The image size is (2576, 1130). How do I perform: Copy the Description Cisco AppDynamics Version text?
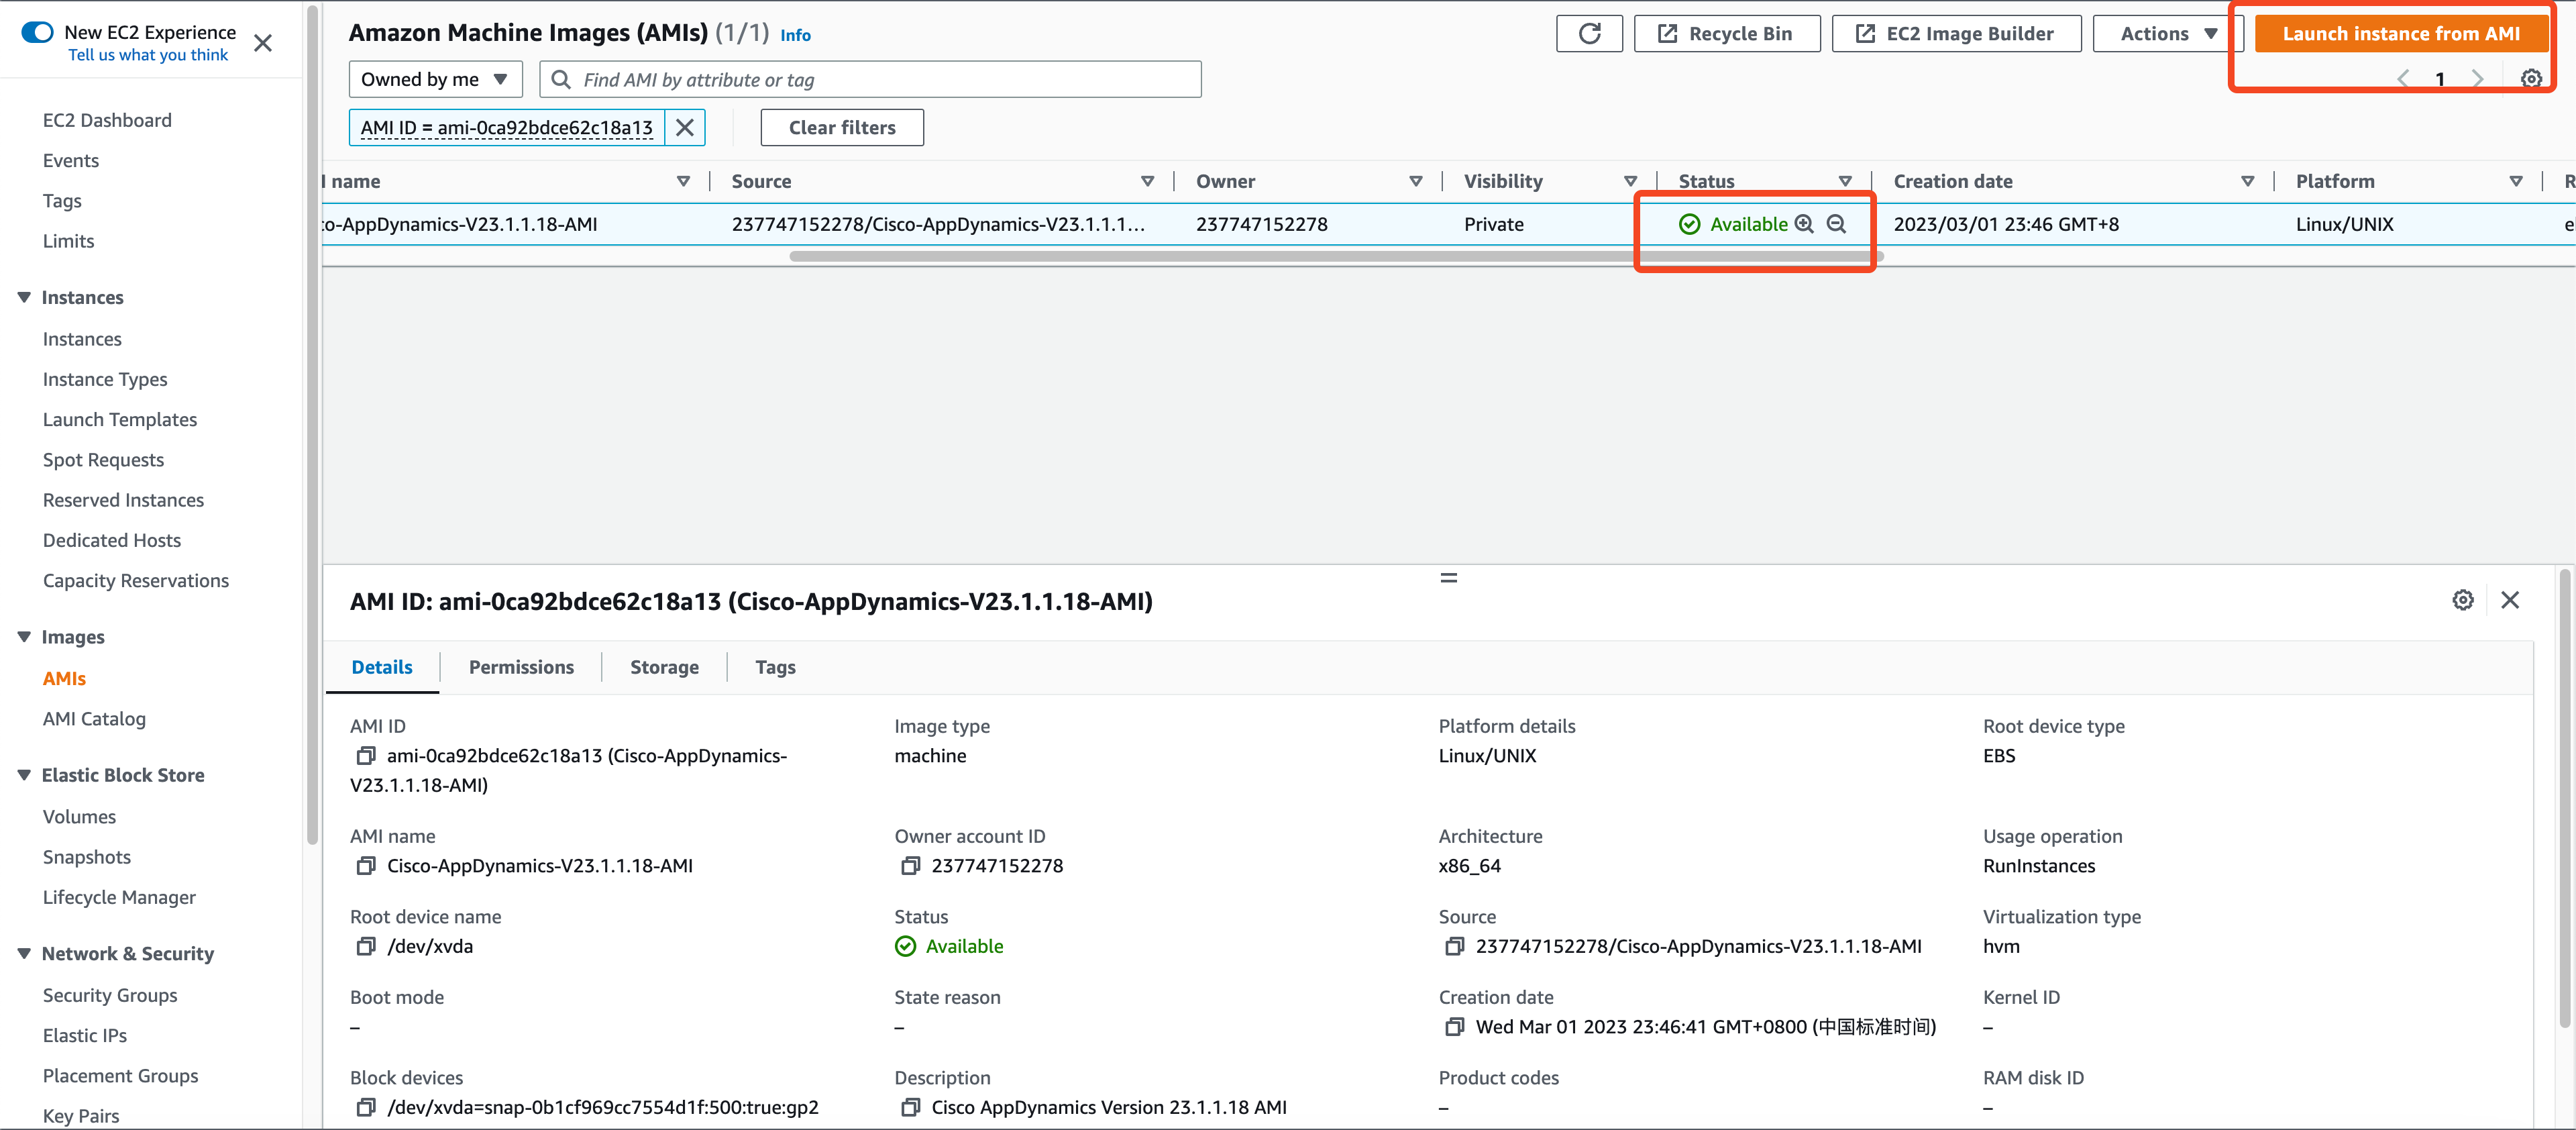(910, 1107)
